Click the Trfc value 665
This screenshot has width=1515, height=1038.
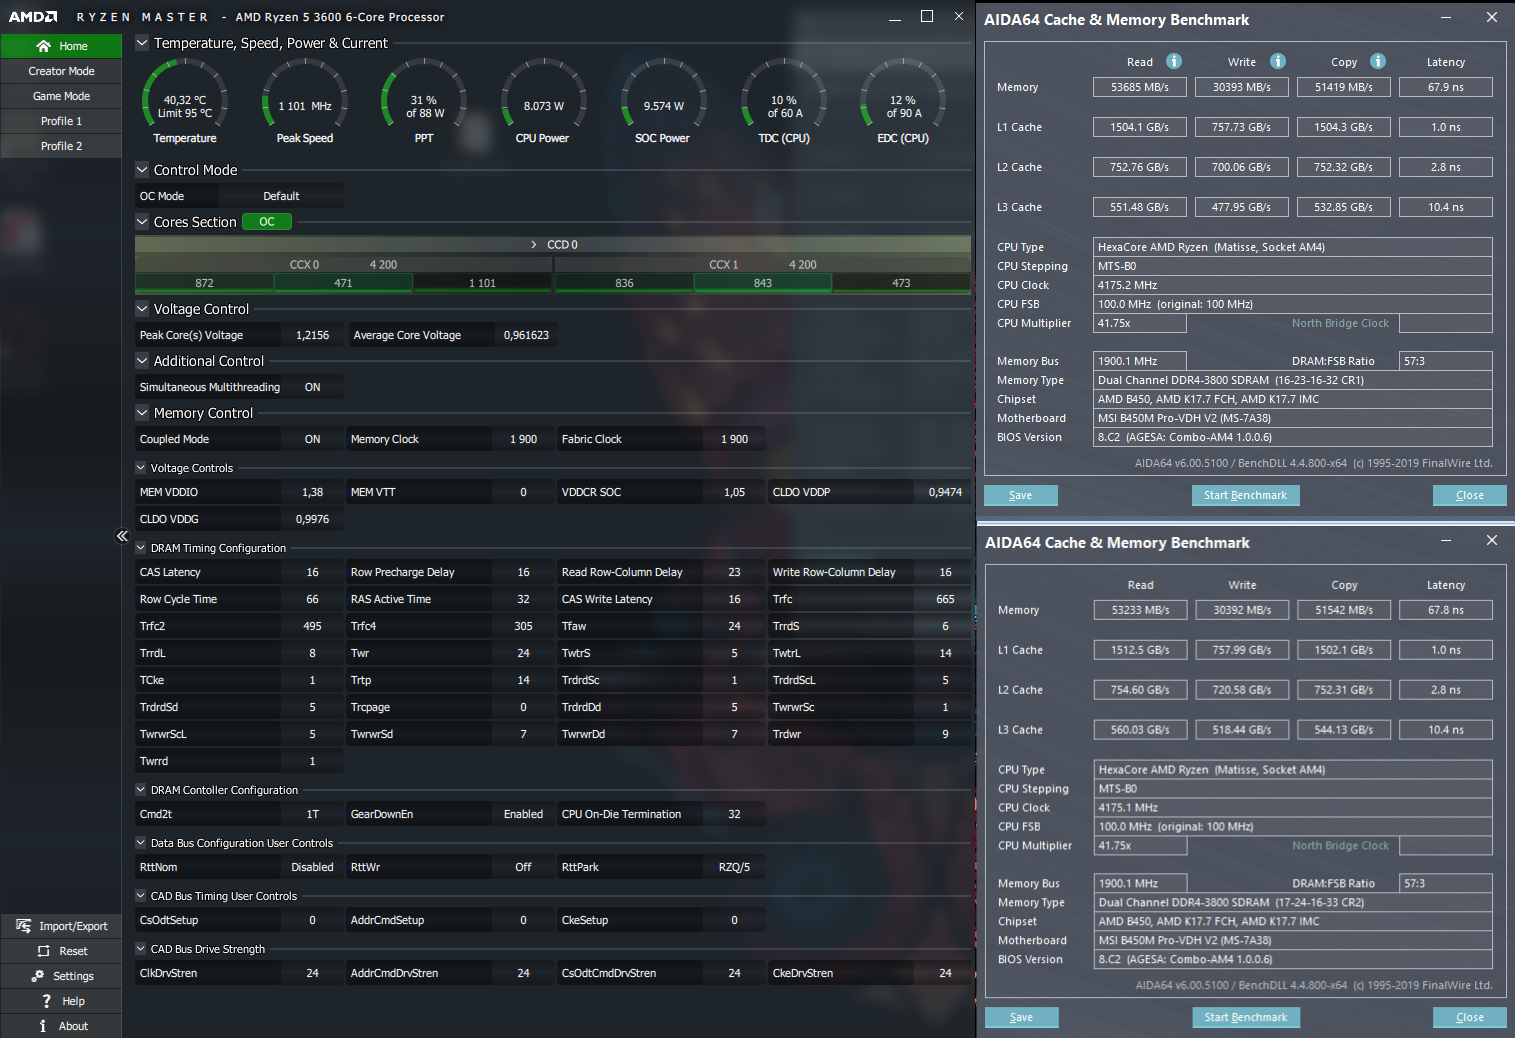[945, 599]
